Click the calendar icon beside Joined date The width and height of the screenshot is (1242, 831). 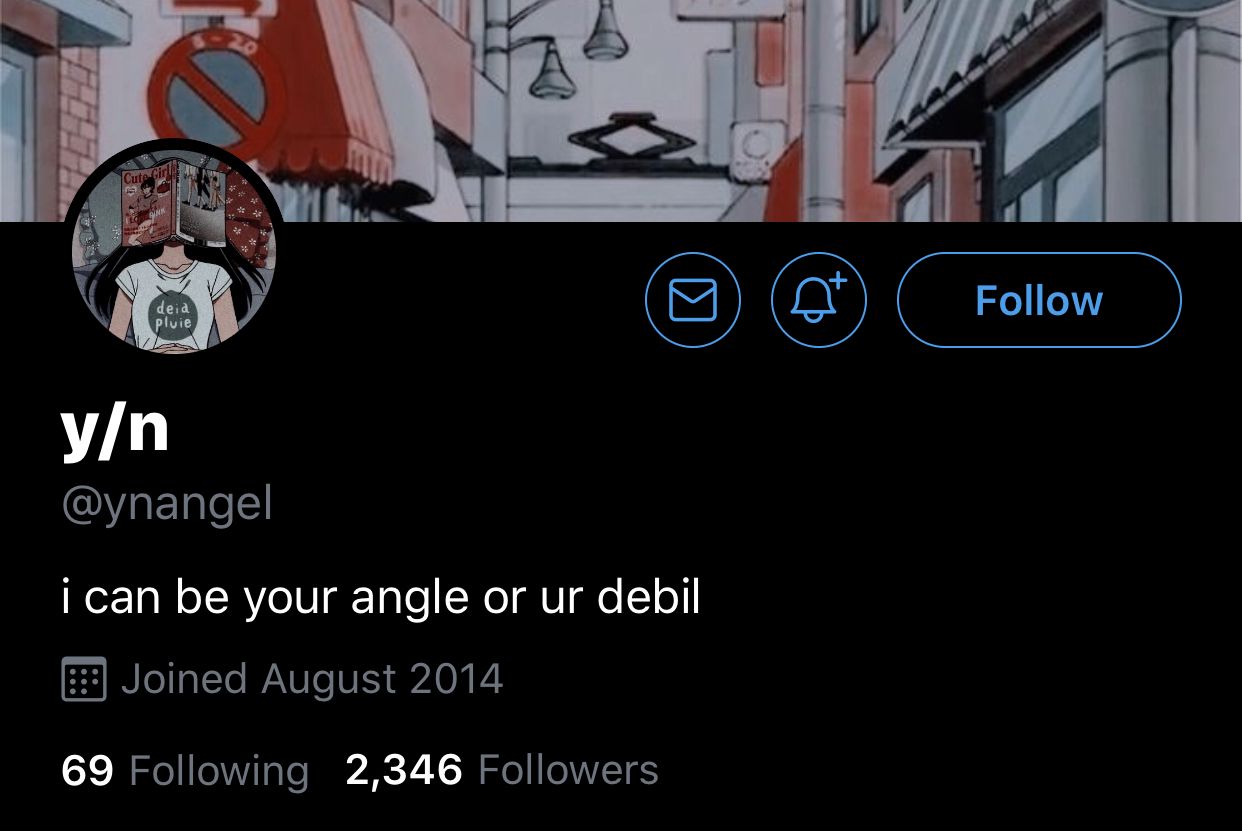pyautogui.click(x=84, y=679)
